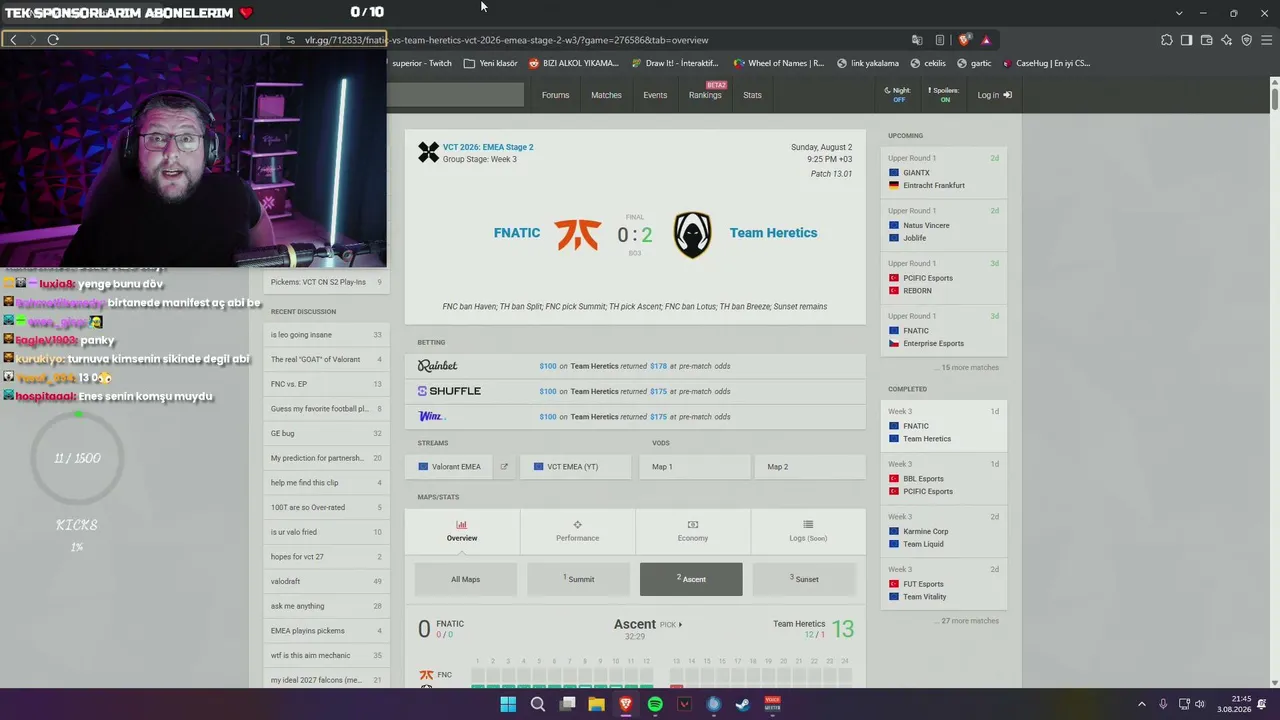1280x720 pixels.
Task: Open the FNATIC team name link
Action: click(x=517, y=233)
